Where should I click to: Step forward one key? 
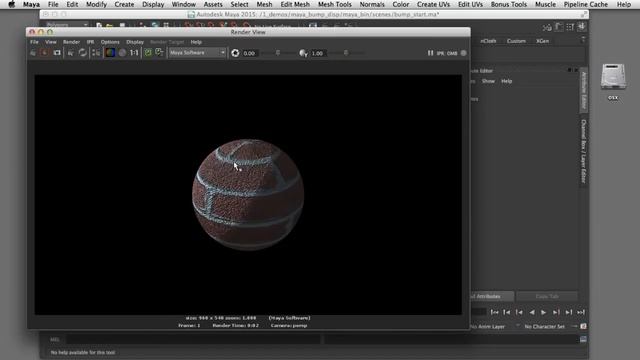556,312
